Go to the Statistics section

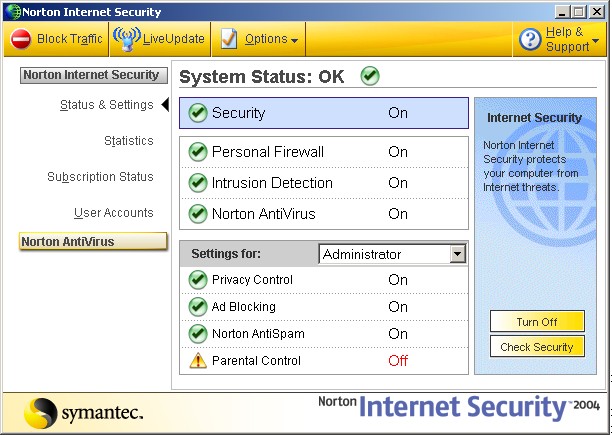click(x=129, y=140)
